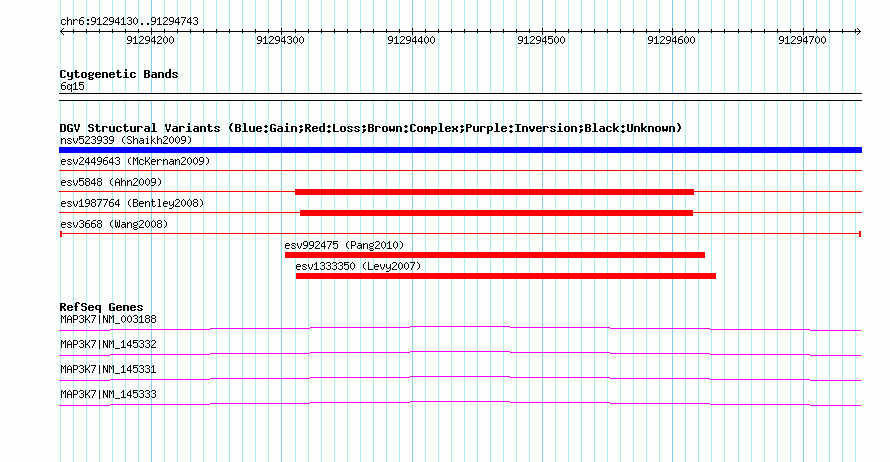Select gene label MAP3K7|NM_145332

[x=108, y=345]
